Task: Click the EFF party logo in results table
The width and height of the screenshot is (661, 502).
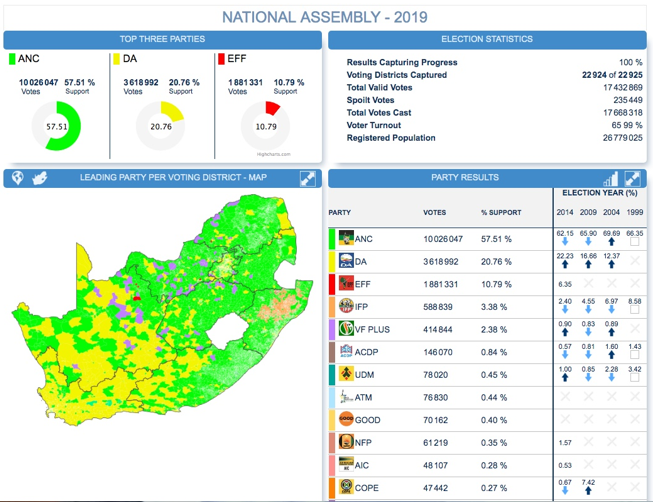Action: (x=346, y=284)
